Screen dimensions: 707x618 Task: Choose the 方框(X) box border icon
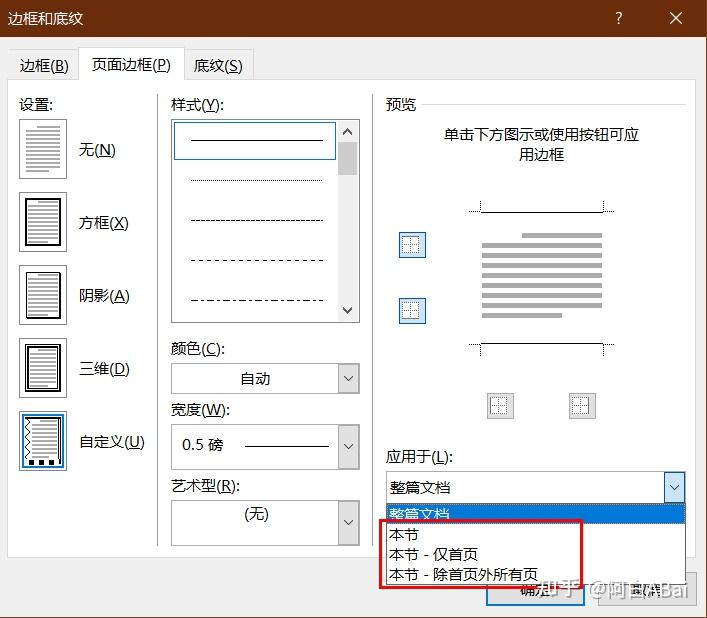coord(43,222)
